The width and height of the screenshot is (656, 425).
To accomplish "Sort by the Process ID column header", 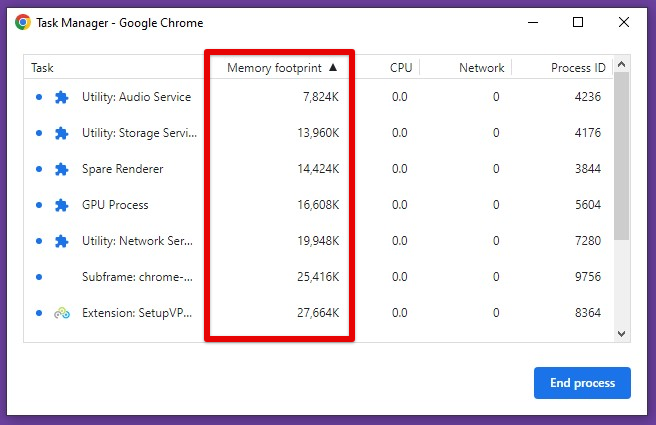I will pyautogui.click(x=578, y=68).
